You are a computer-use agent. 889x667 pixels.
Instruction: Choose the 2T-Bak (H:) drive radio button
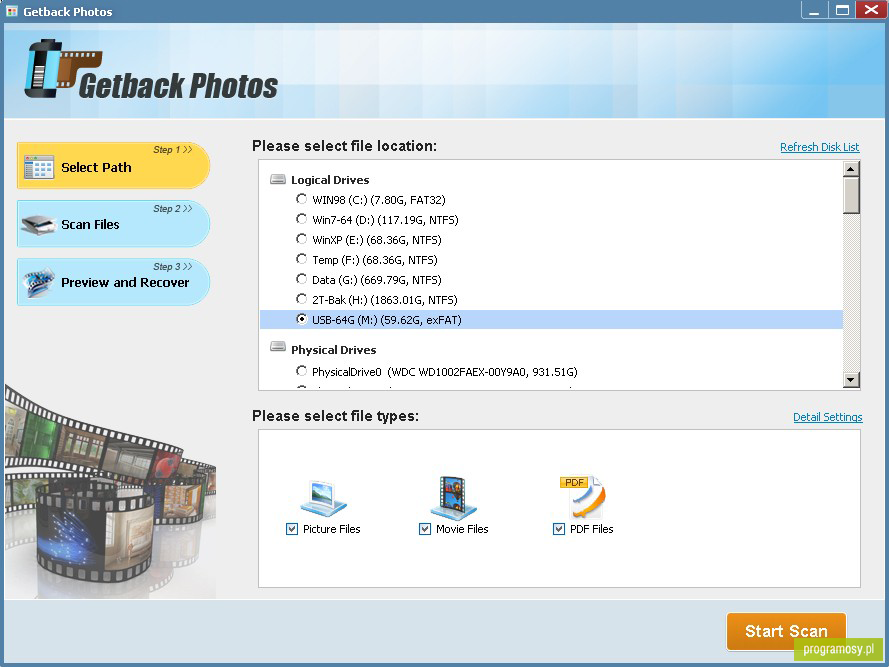coord(302,299)
